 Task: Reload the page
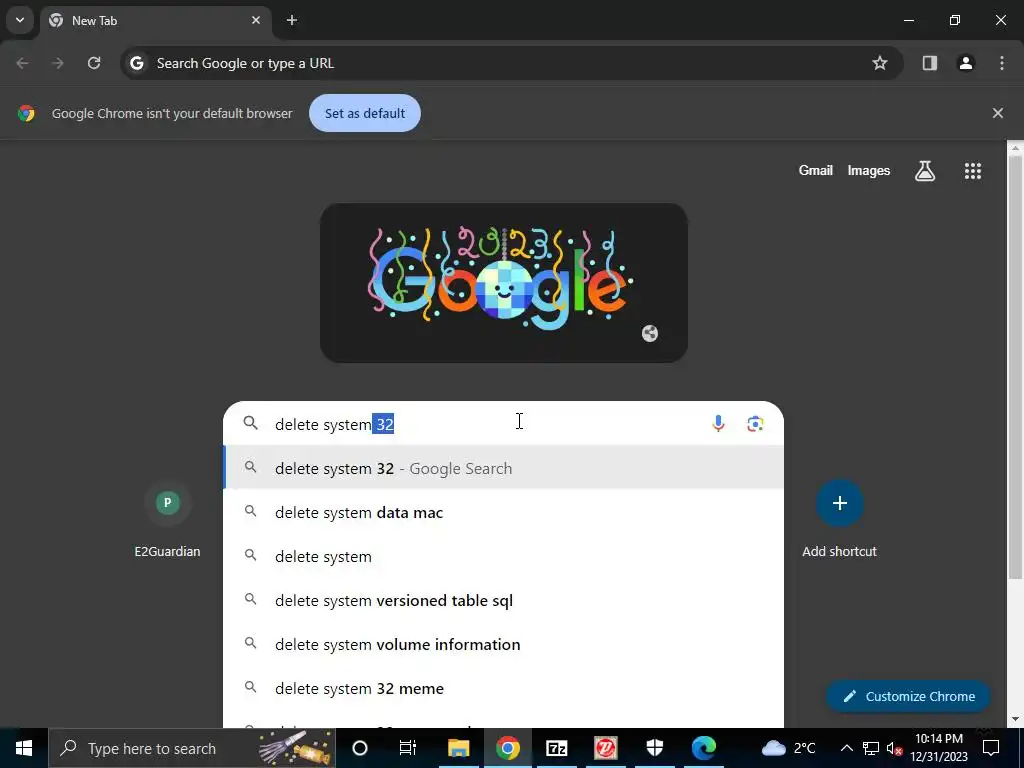click(94, 63)
